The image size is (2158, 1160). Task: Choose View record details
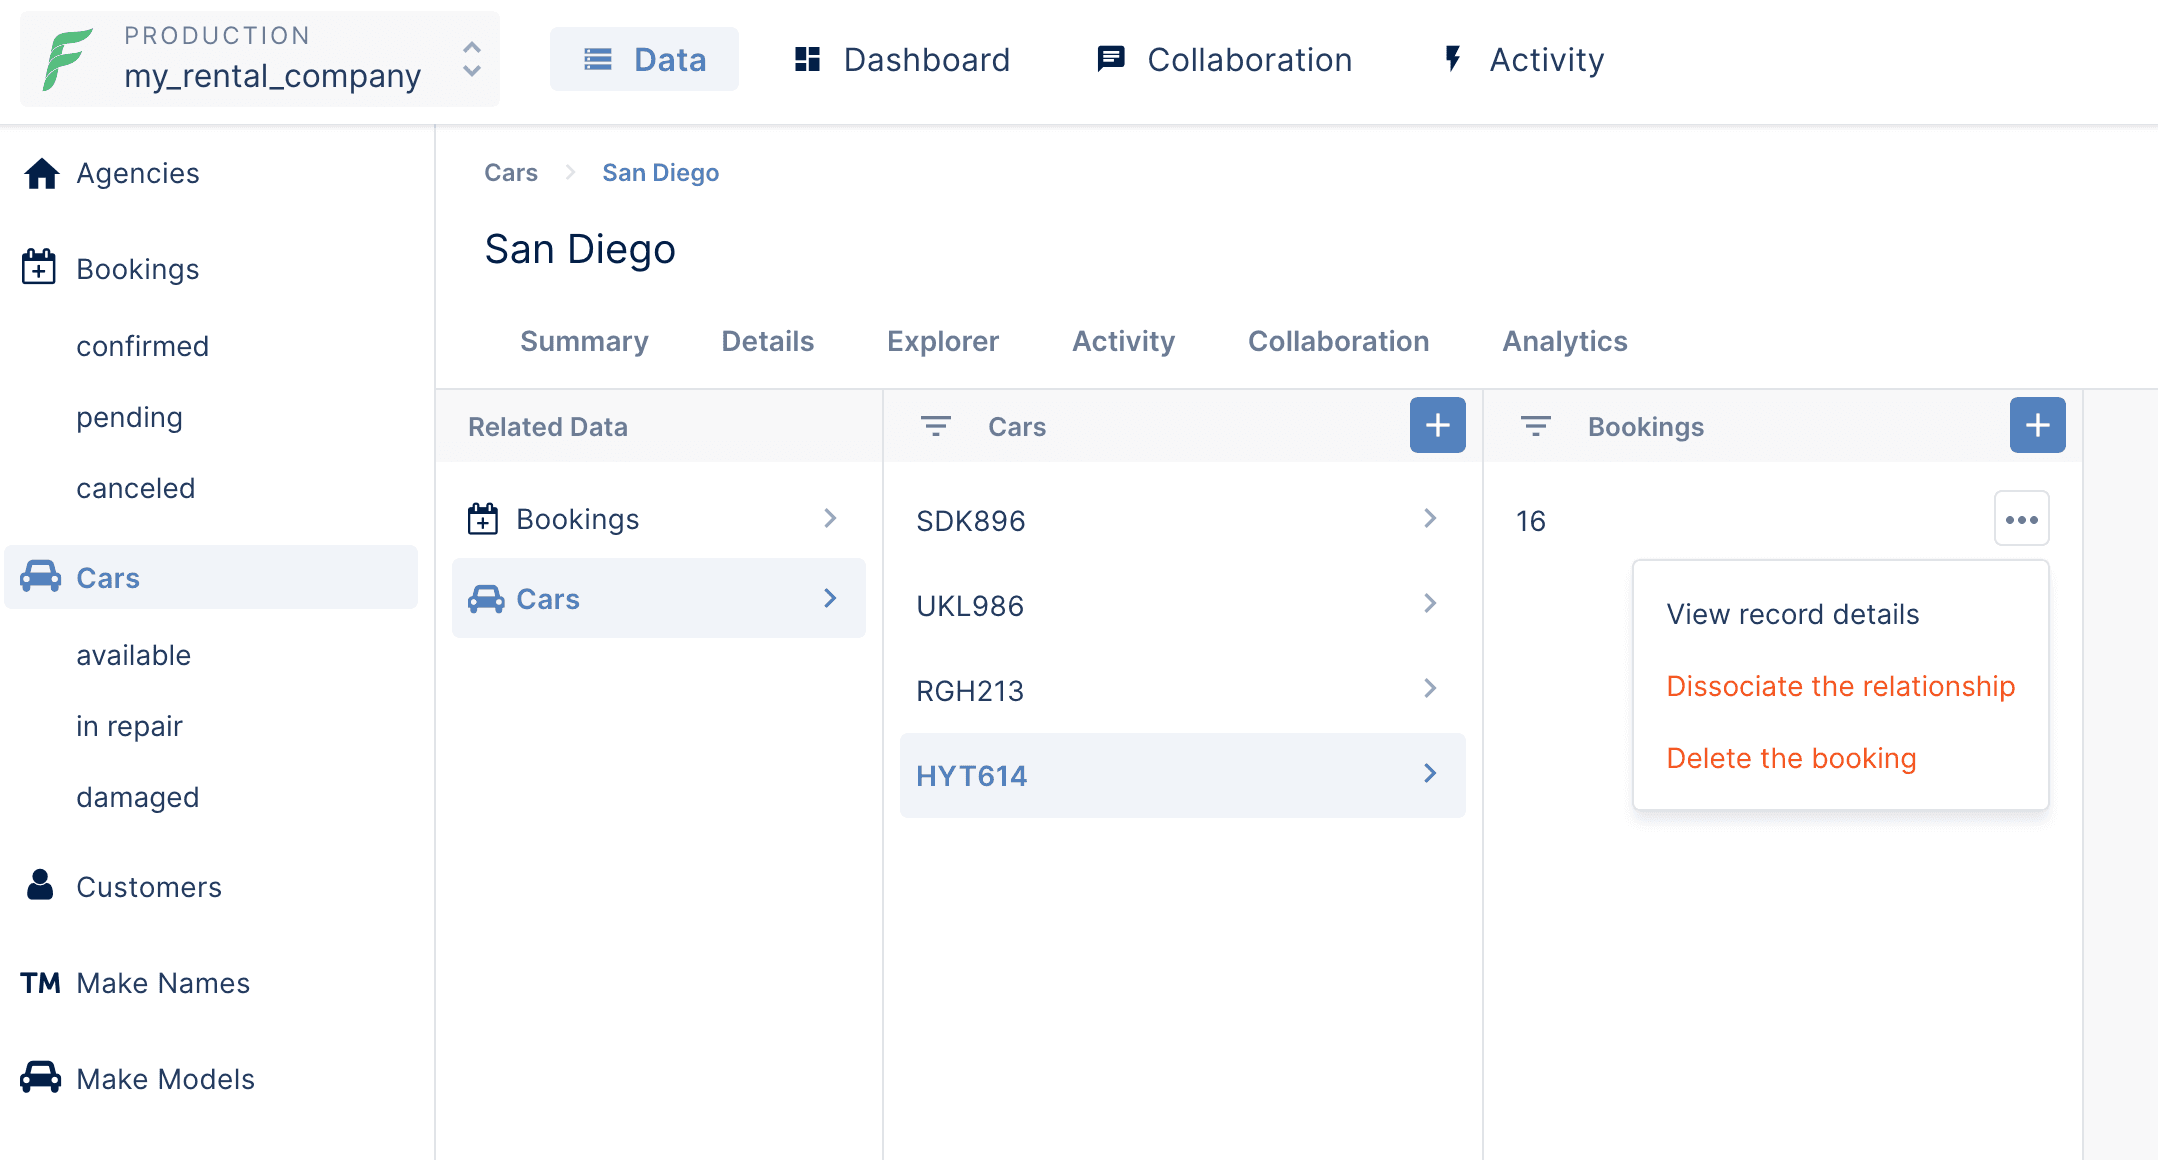click(x=1793, y=614)
